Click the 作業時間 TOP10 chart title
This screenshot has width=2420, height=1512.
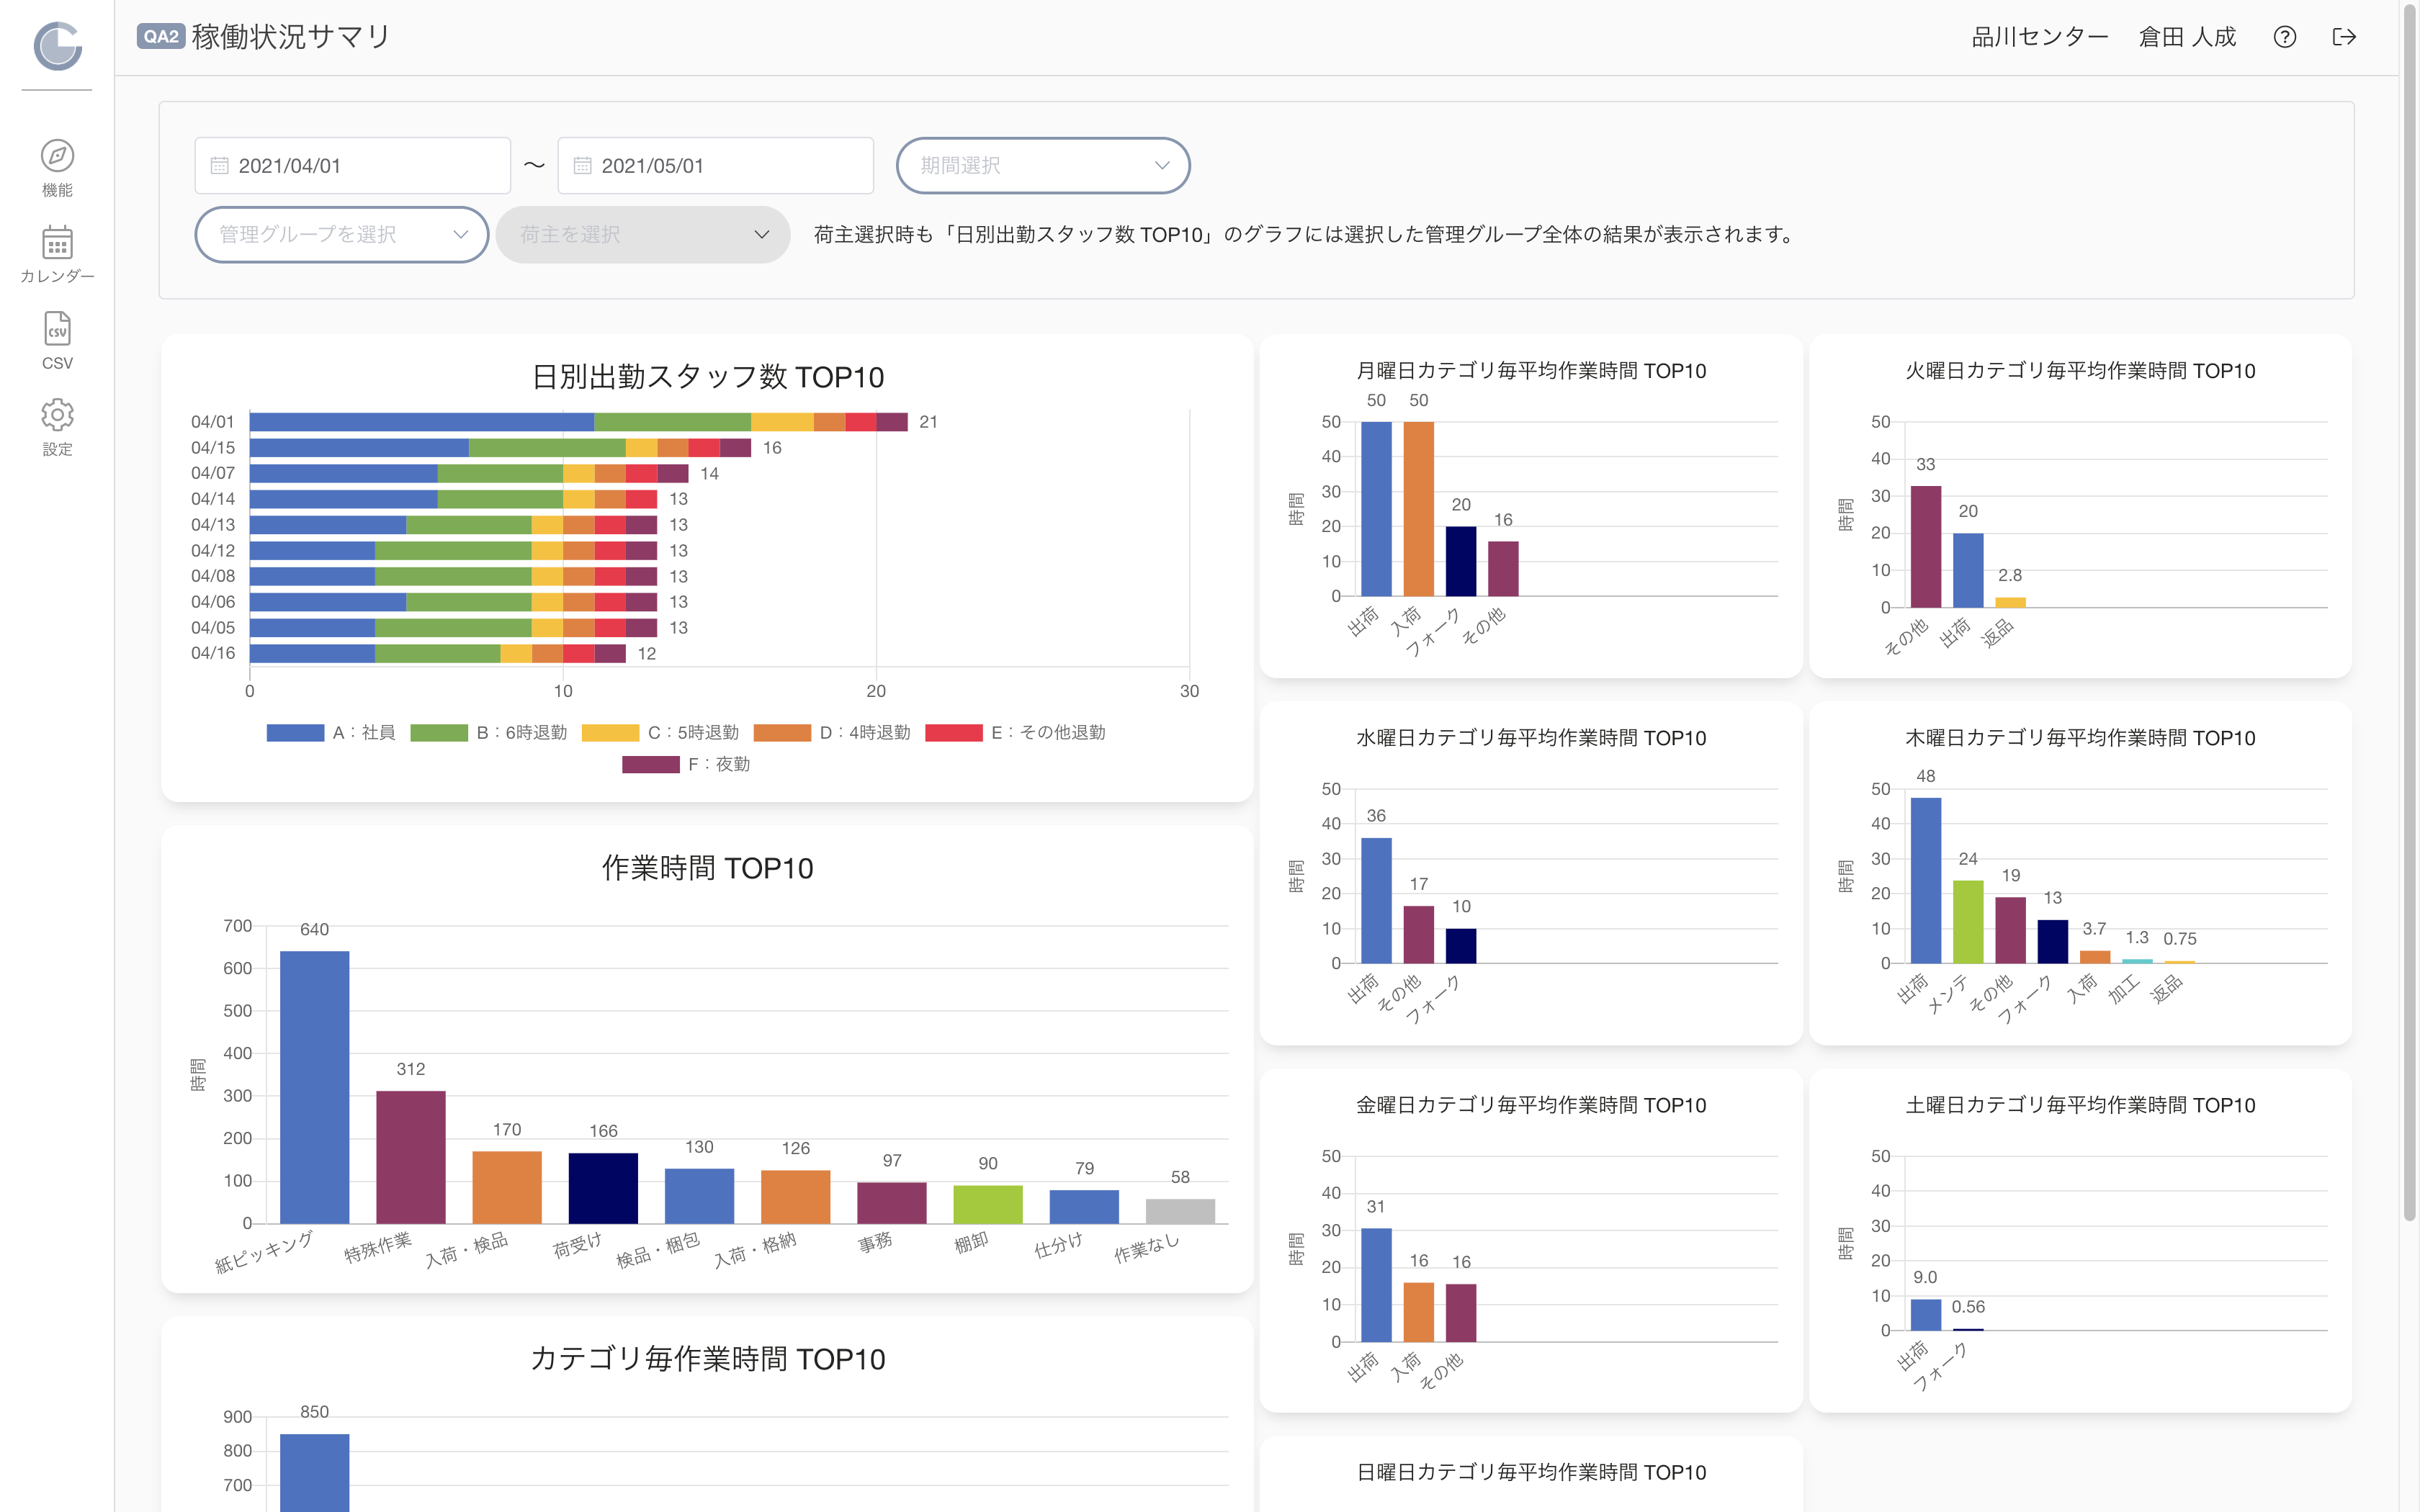pos(708,868)
